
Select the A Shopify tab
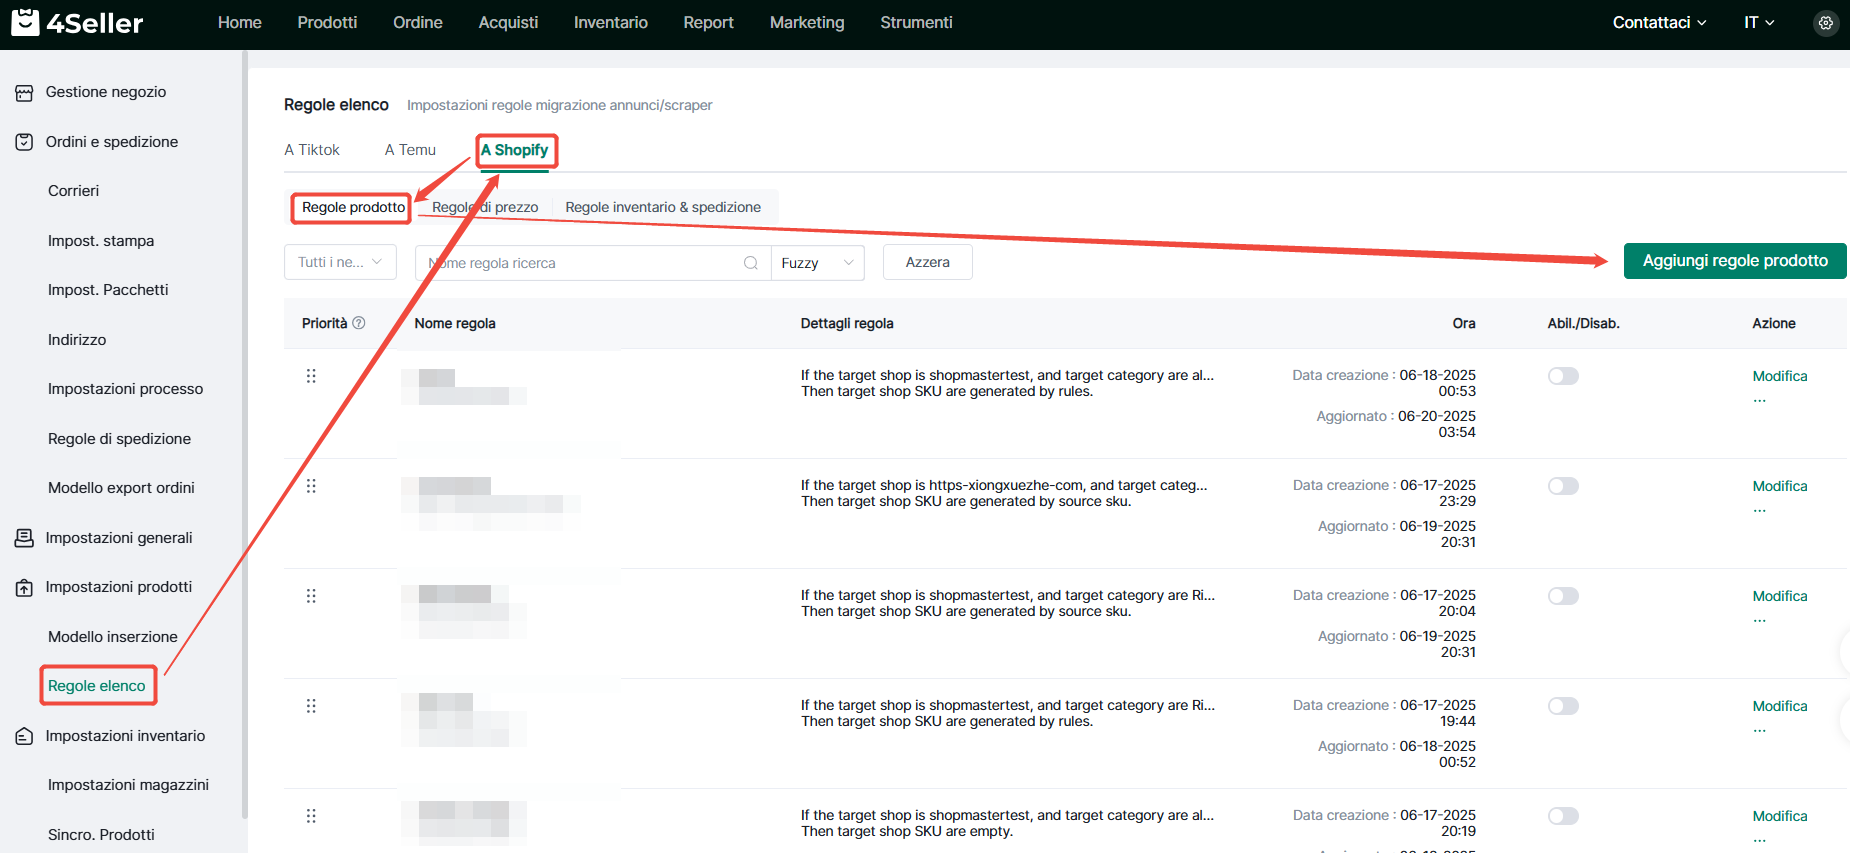515,150
